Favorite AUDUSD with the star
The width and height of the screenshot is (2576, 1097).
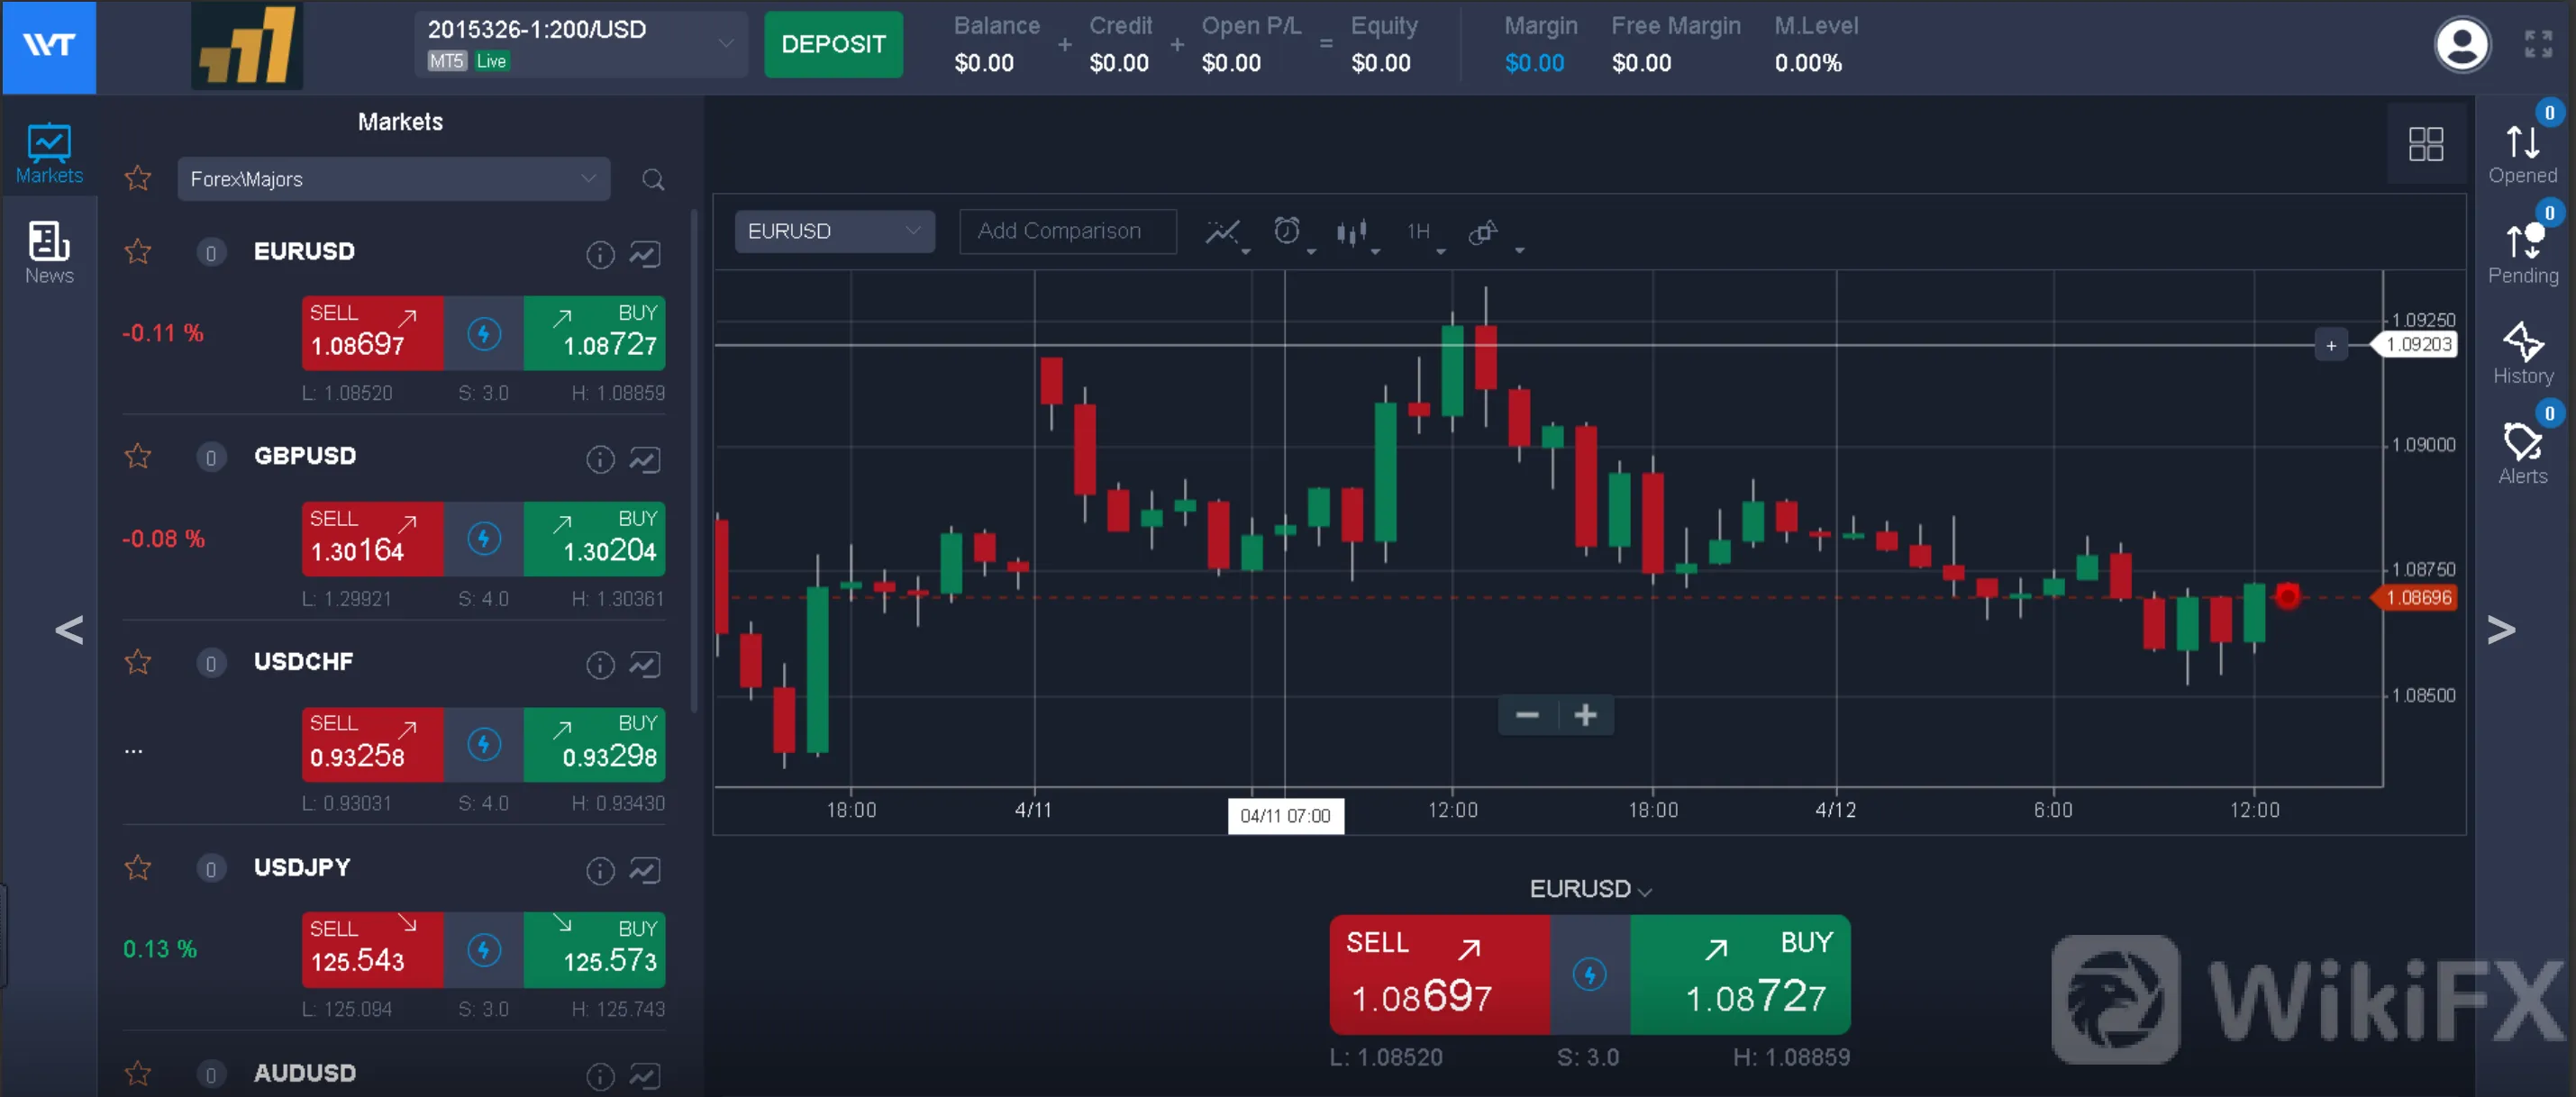coord(138,1073)
